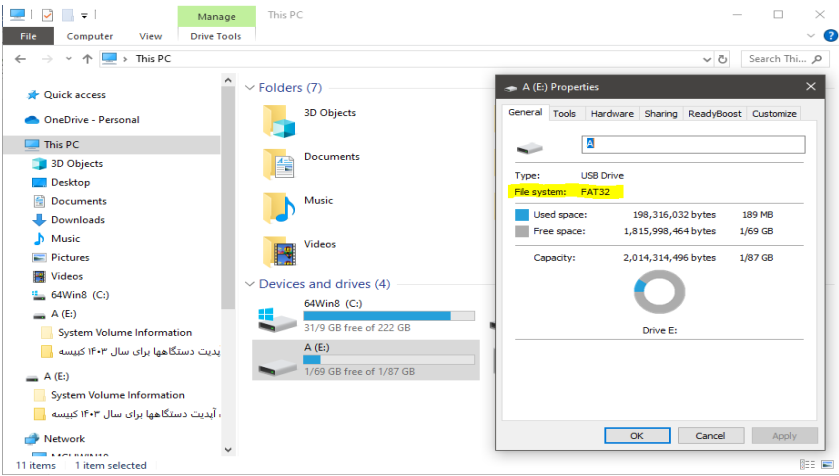The width and height of the screenshot is (839, 476).
Task: Select the A (E:) USB drive icon
Action: tap(277, 367)
